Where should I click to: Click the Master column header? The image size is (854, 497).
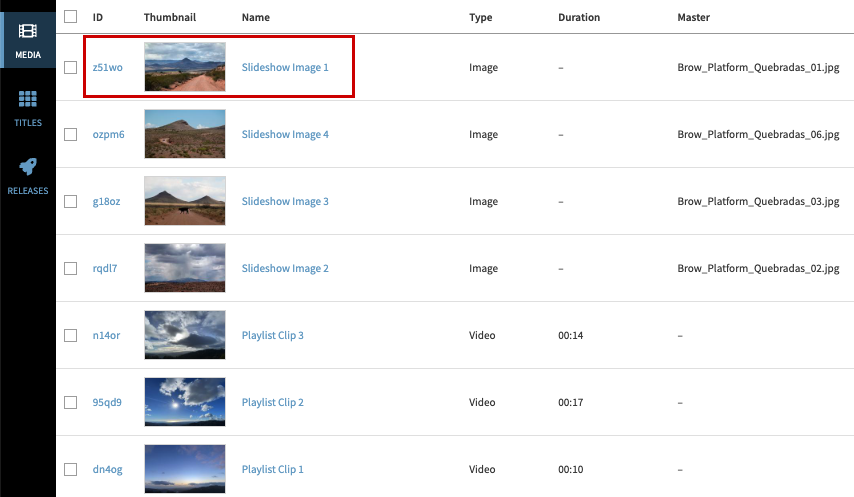693,17
